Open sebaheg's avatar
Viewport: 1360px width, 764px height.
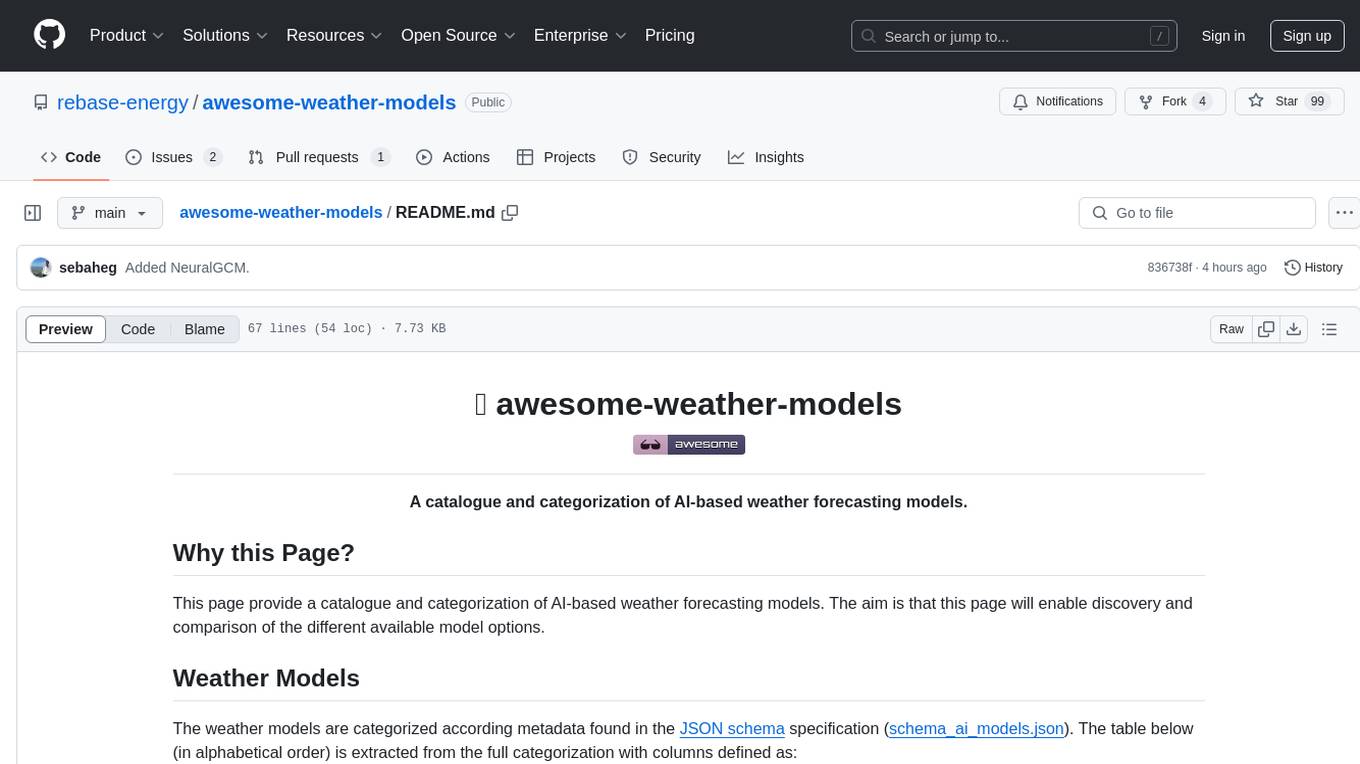(41, 267)
